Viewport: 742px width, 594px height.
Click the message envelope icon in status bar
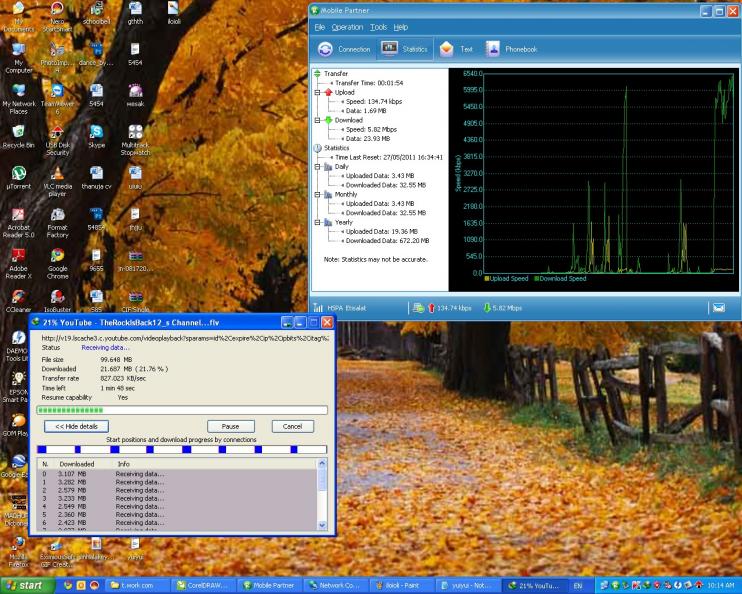click(719, 308)
